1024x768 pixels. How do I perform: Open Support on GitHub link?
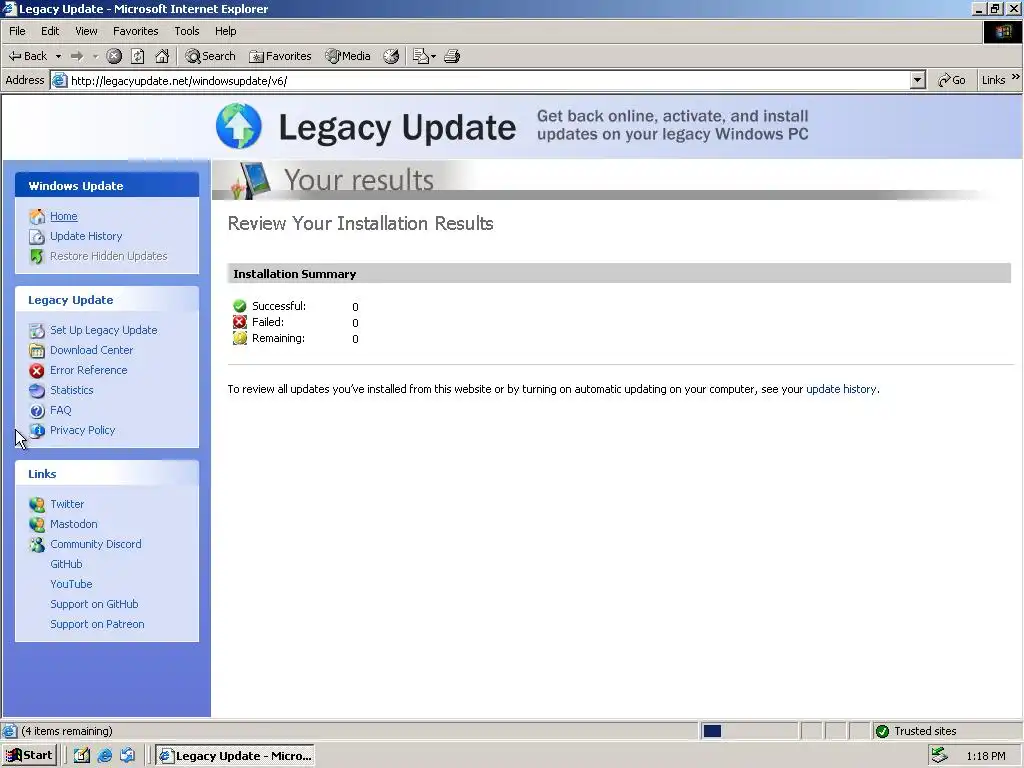coord(95,604)
